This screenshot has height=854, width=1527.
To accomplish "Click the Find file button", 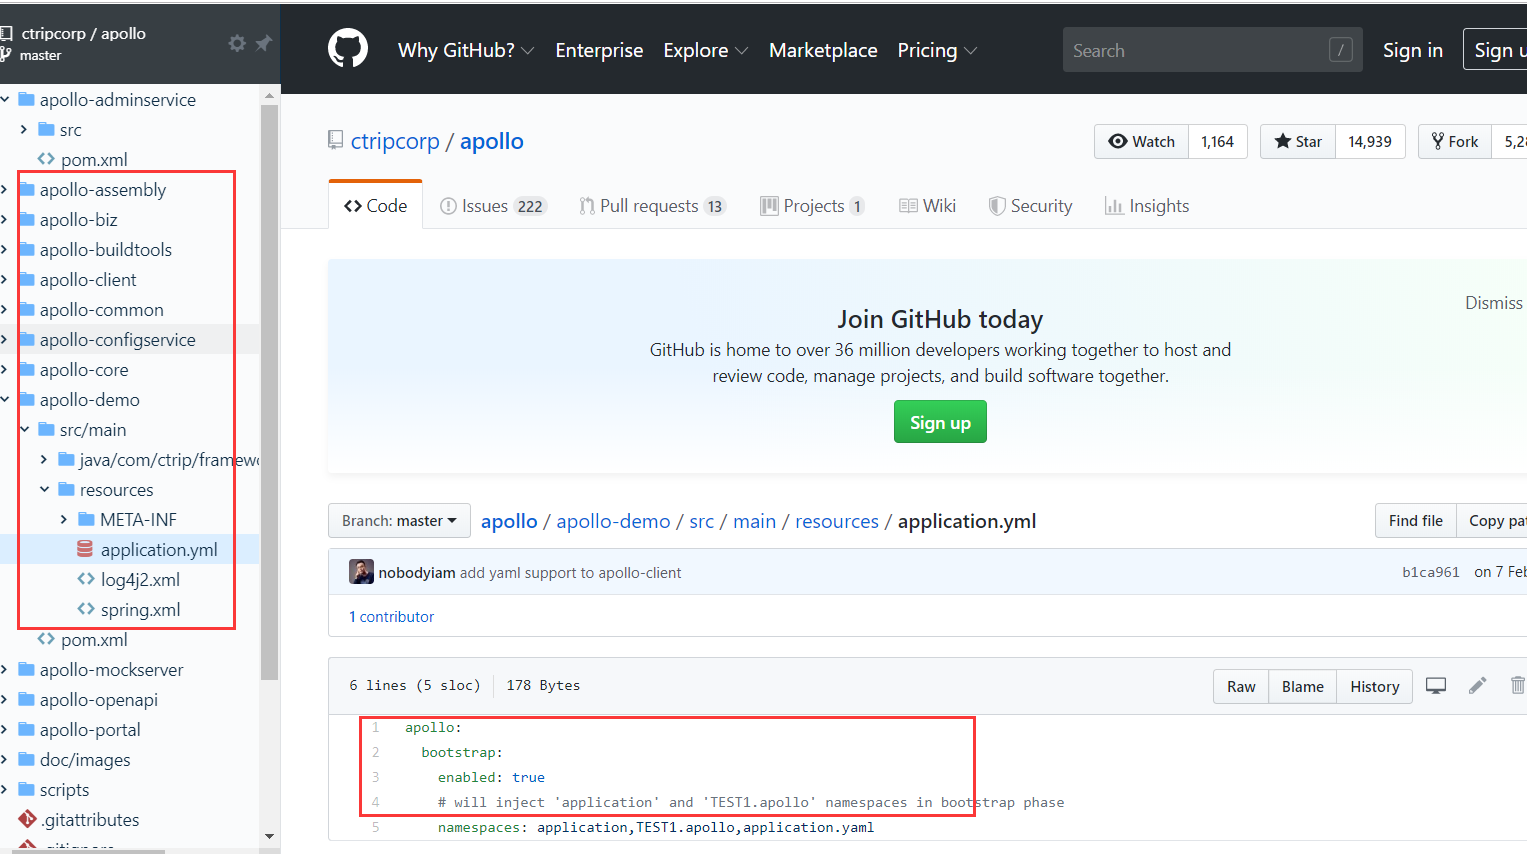I will tap(1415, 521).
